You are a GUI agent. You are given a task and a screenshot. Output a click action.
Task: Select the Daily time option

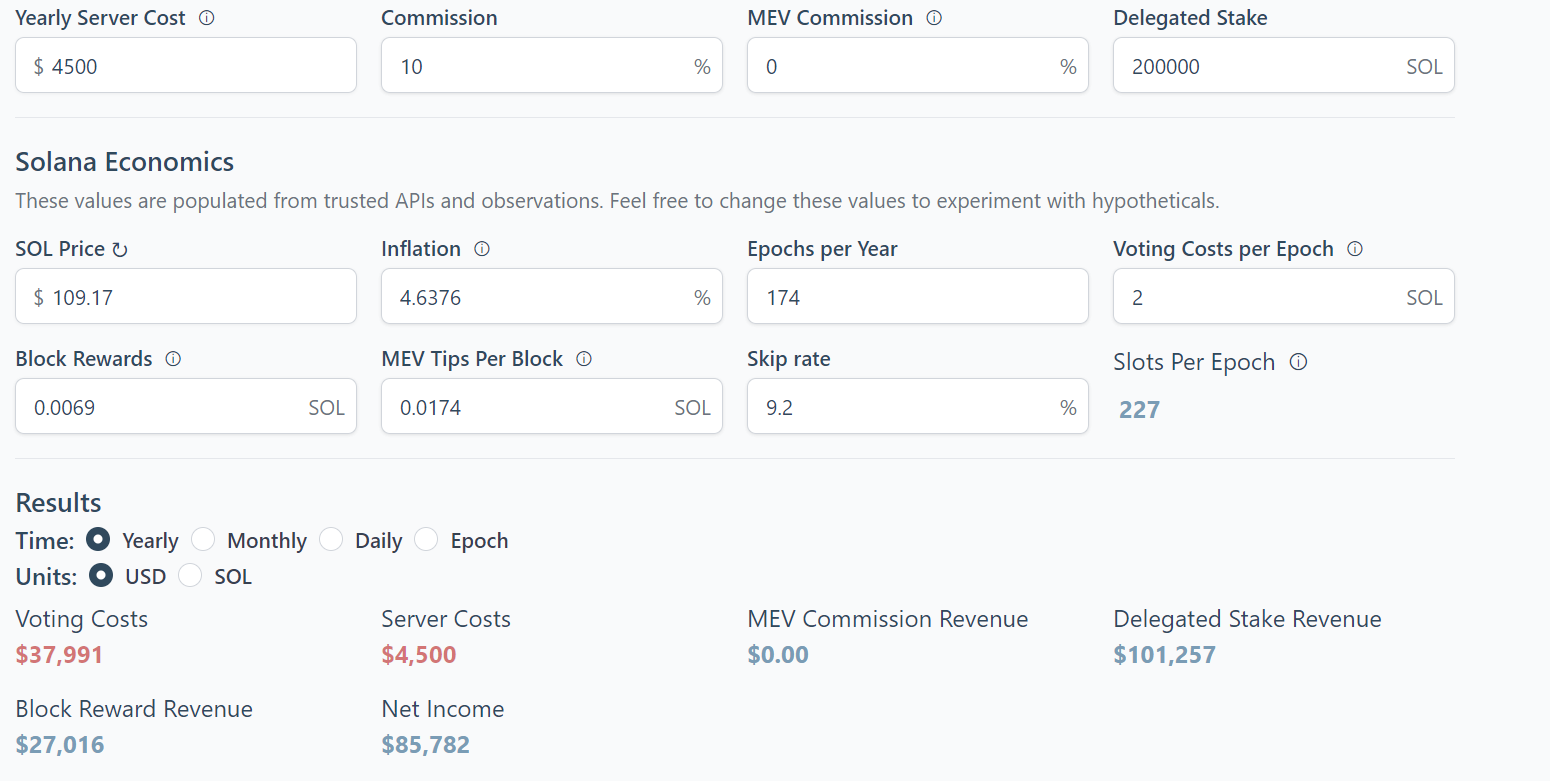pos(331,540)
